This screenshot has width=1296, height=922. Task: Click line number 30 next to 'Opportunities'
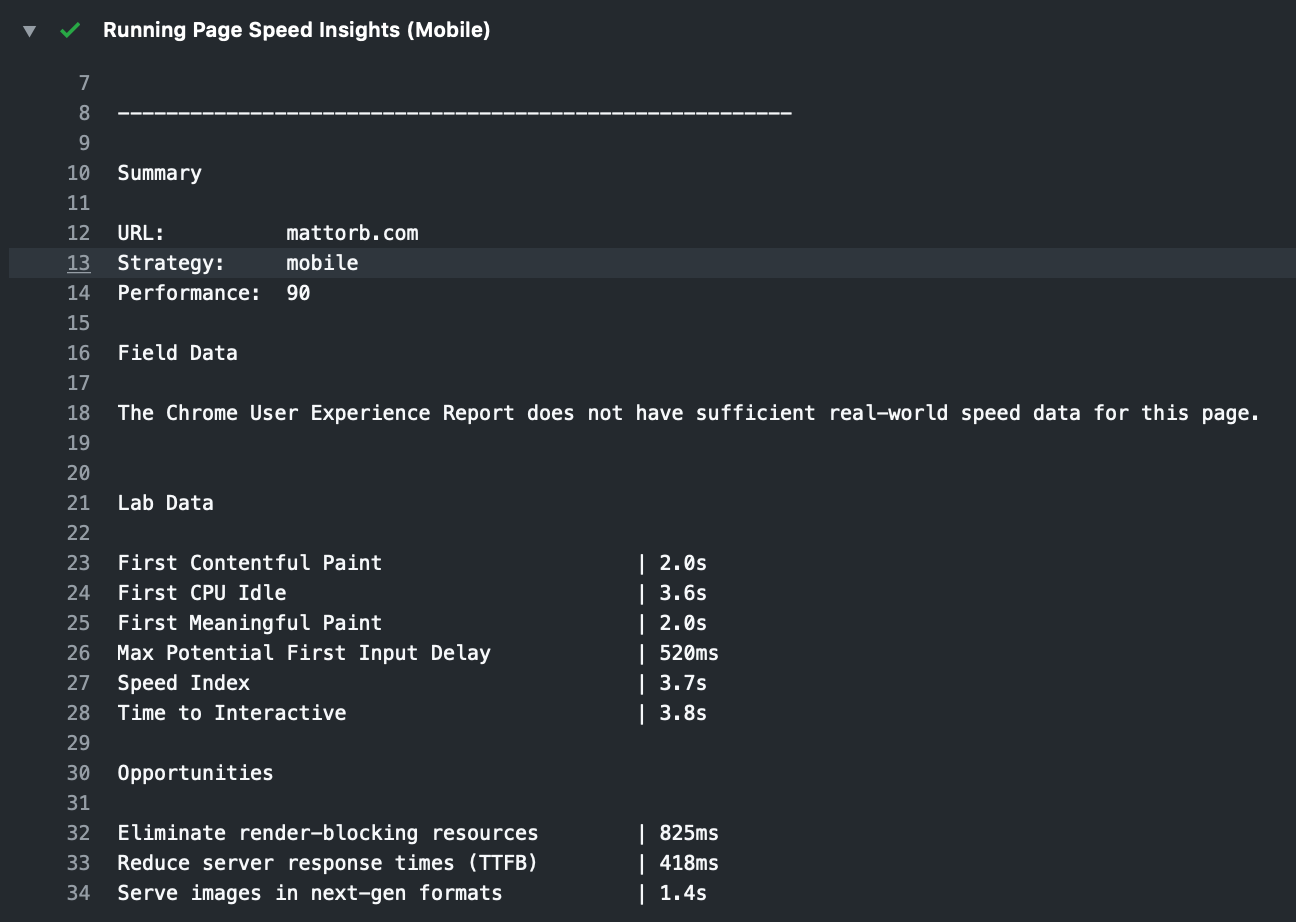click(x=78, y=772)
